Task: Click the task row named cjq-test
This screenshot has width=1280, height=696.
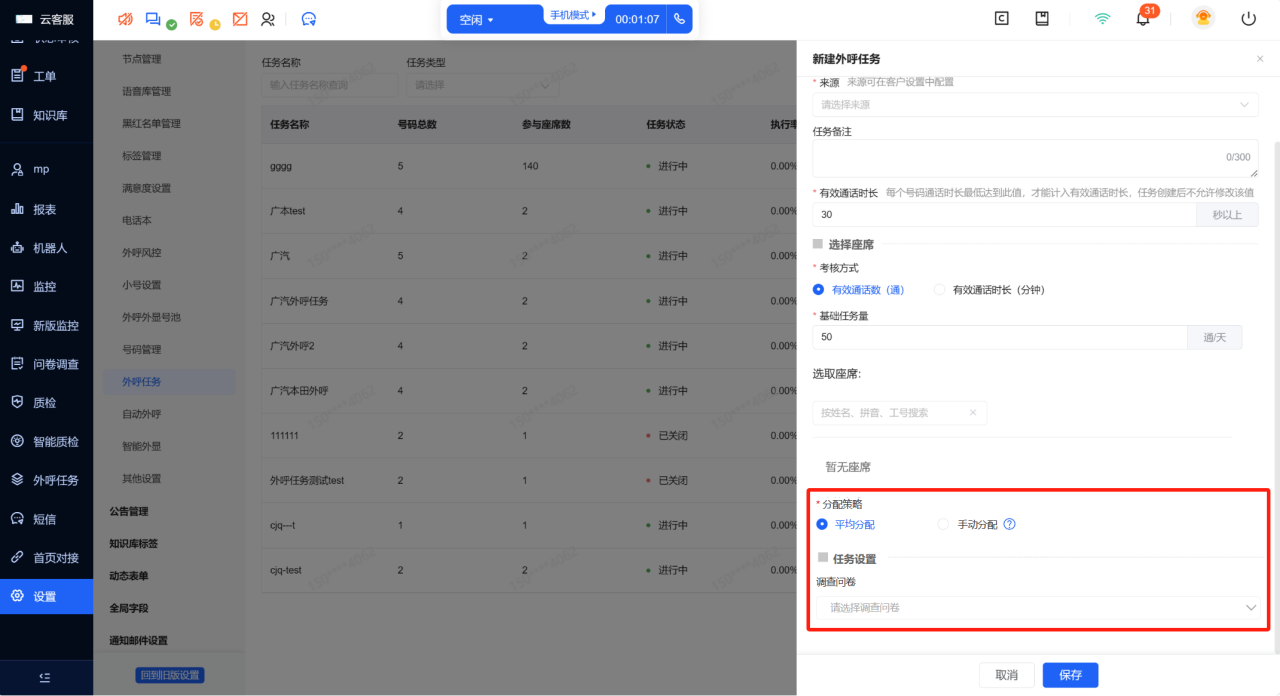Action: tap(528, 570)
